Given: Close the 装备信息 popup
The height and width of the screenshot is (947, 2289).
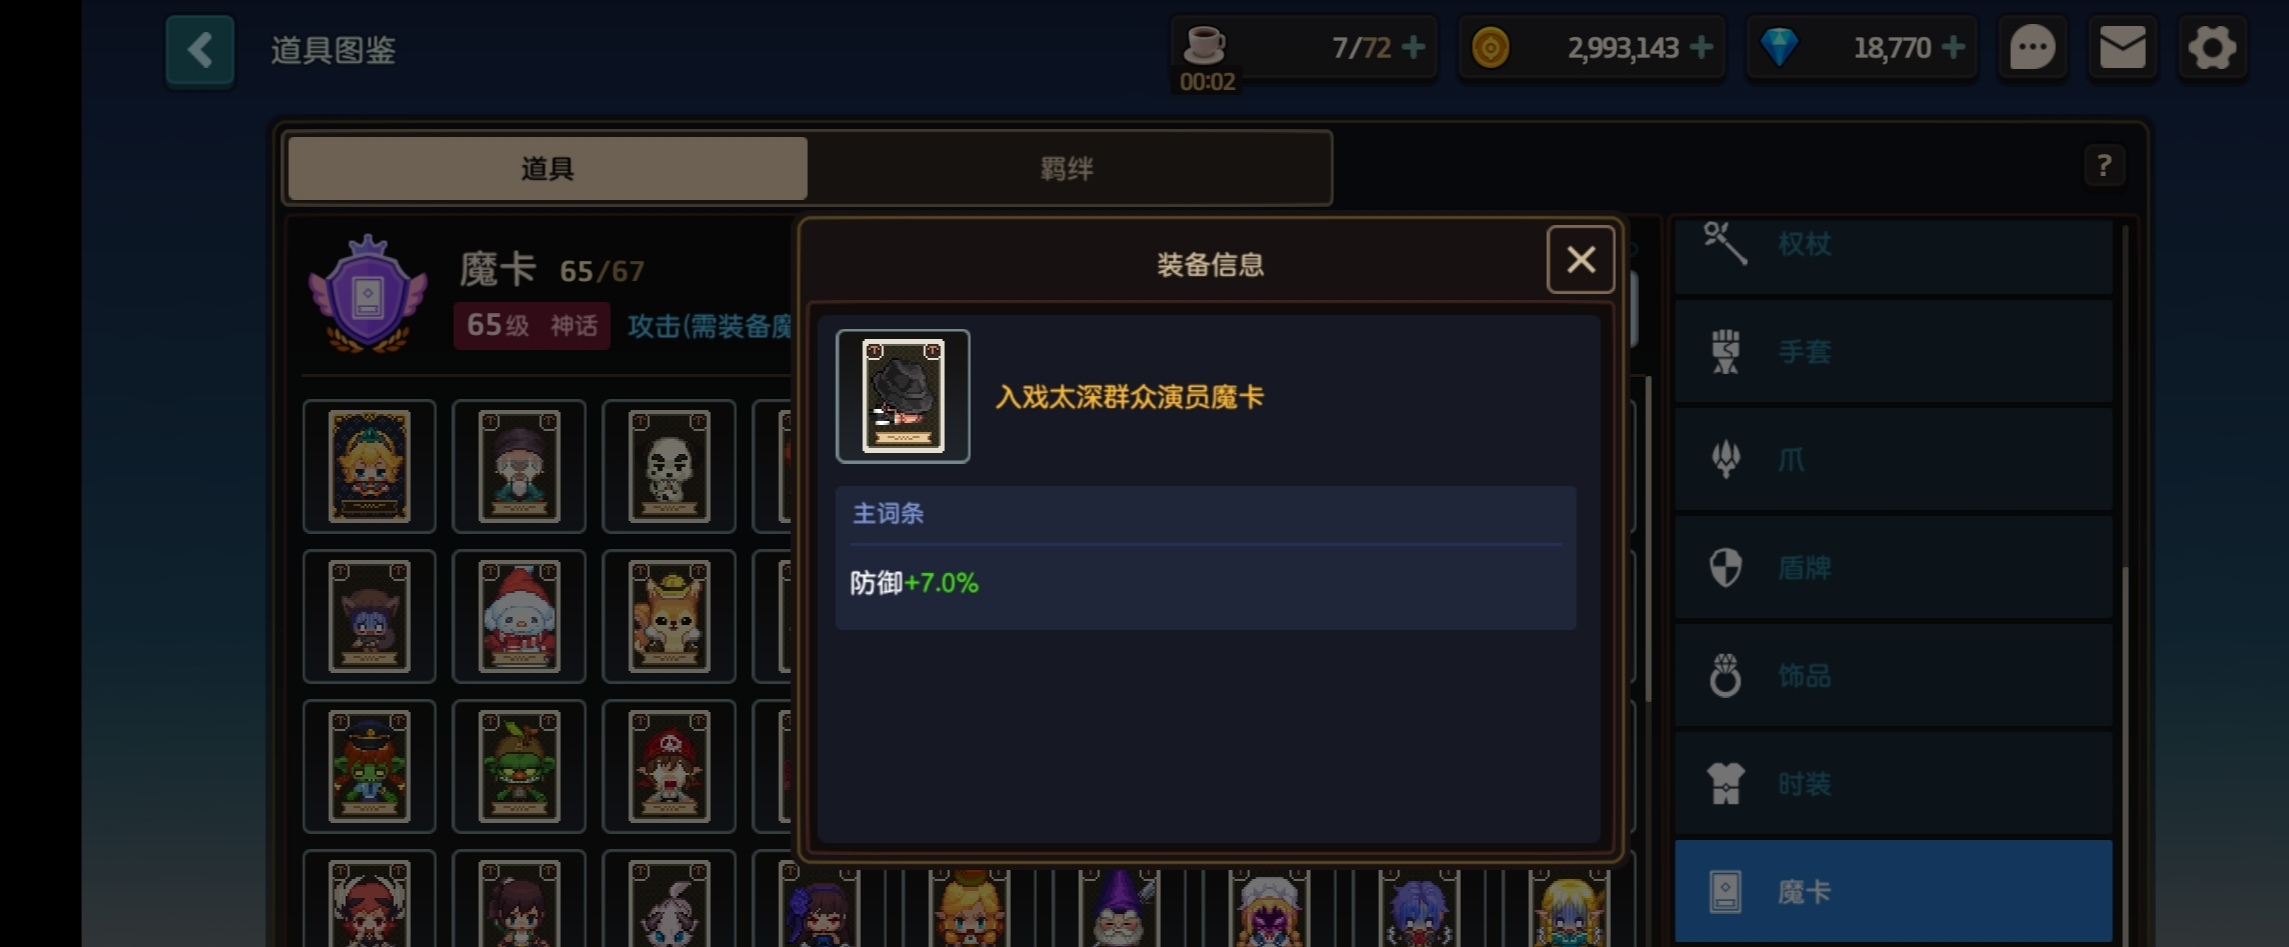Looking at the screenshot, I should click(x=1581, y=260).
